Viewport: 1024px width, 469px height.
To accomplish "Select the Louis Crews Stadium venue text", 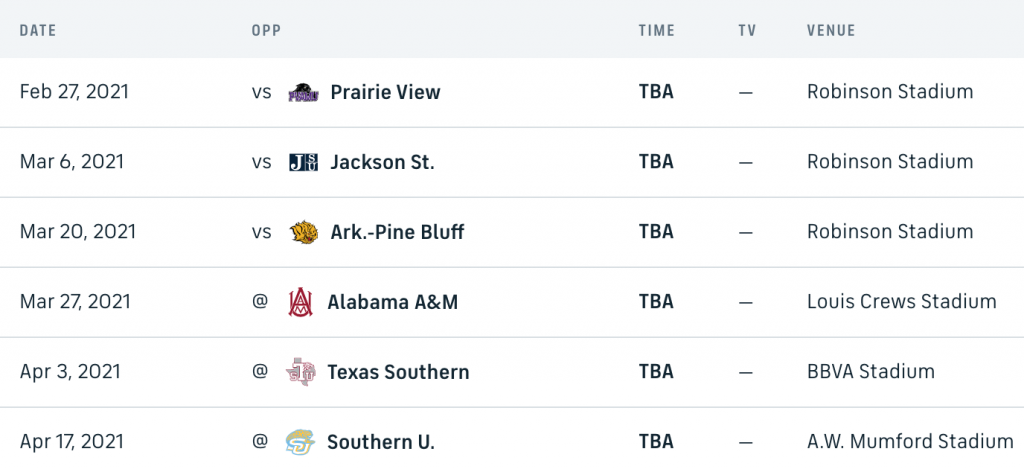I will [902, 302].
